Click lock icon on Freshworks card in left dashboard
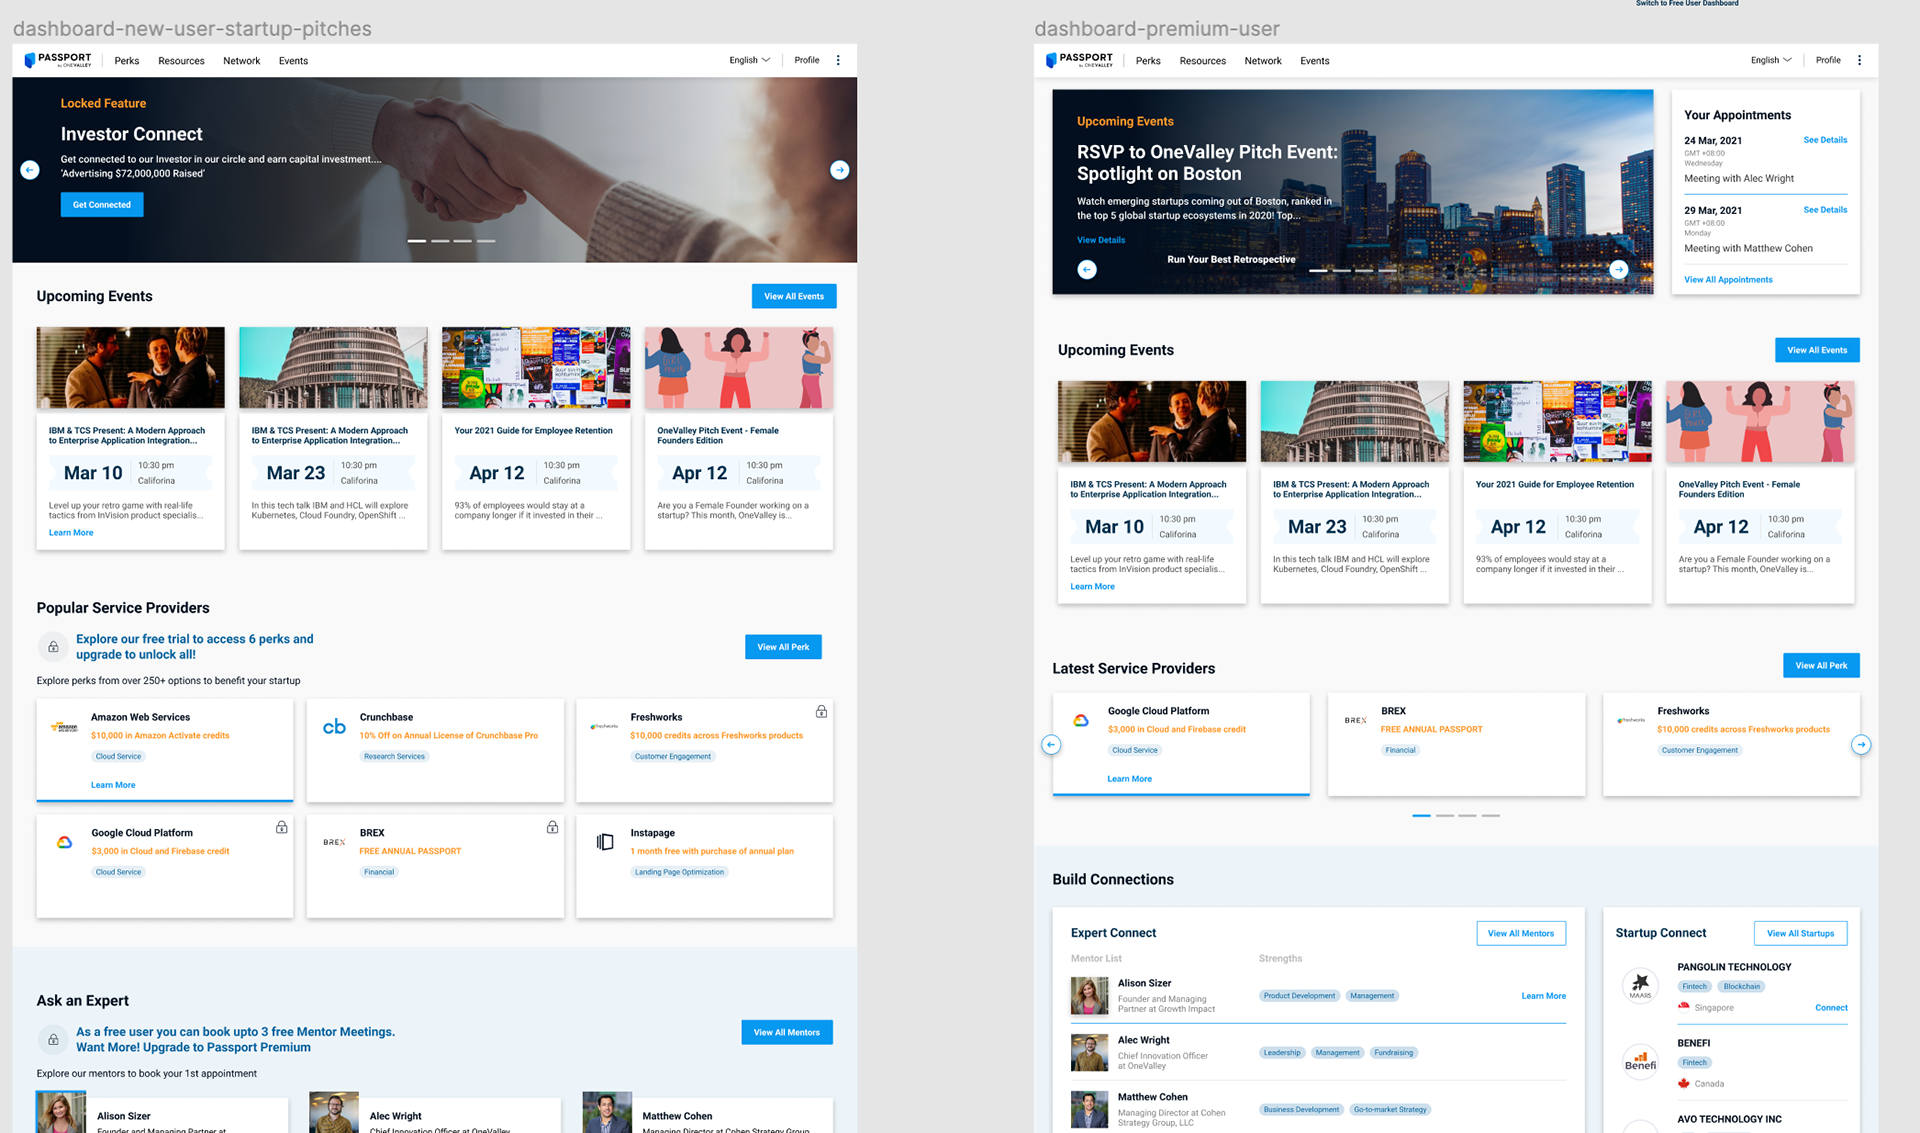This screenshot has height=1133, width=1920. [821, 712]
